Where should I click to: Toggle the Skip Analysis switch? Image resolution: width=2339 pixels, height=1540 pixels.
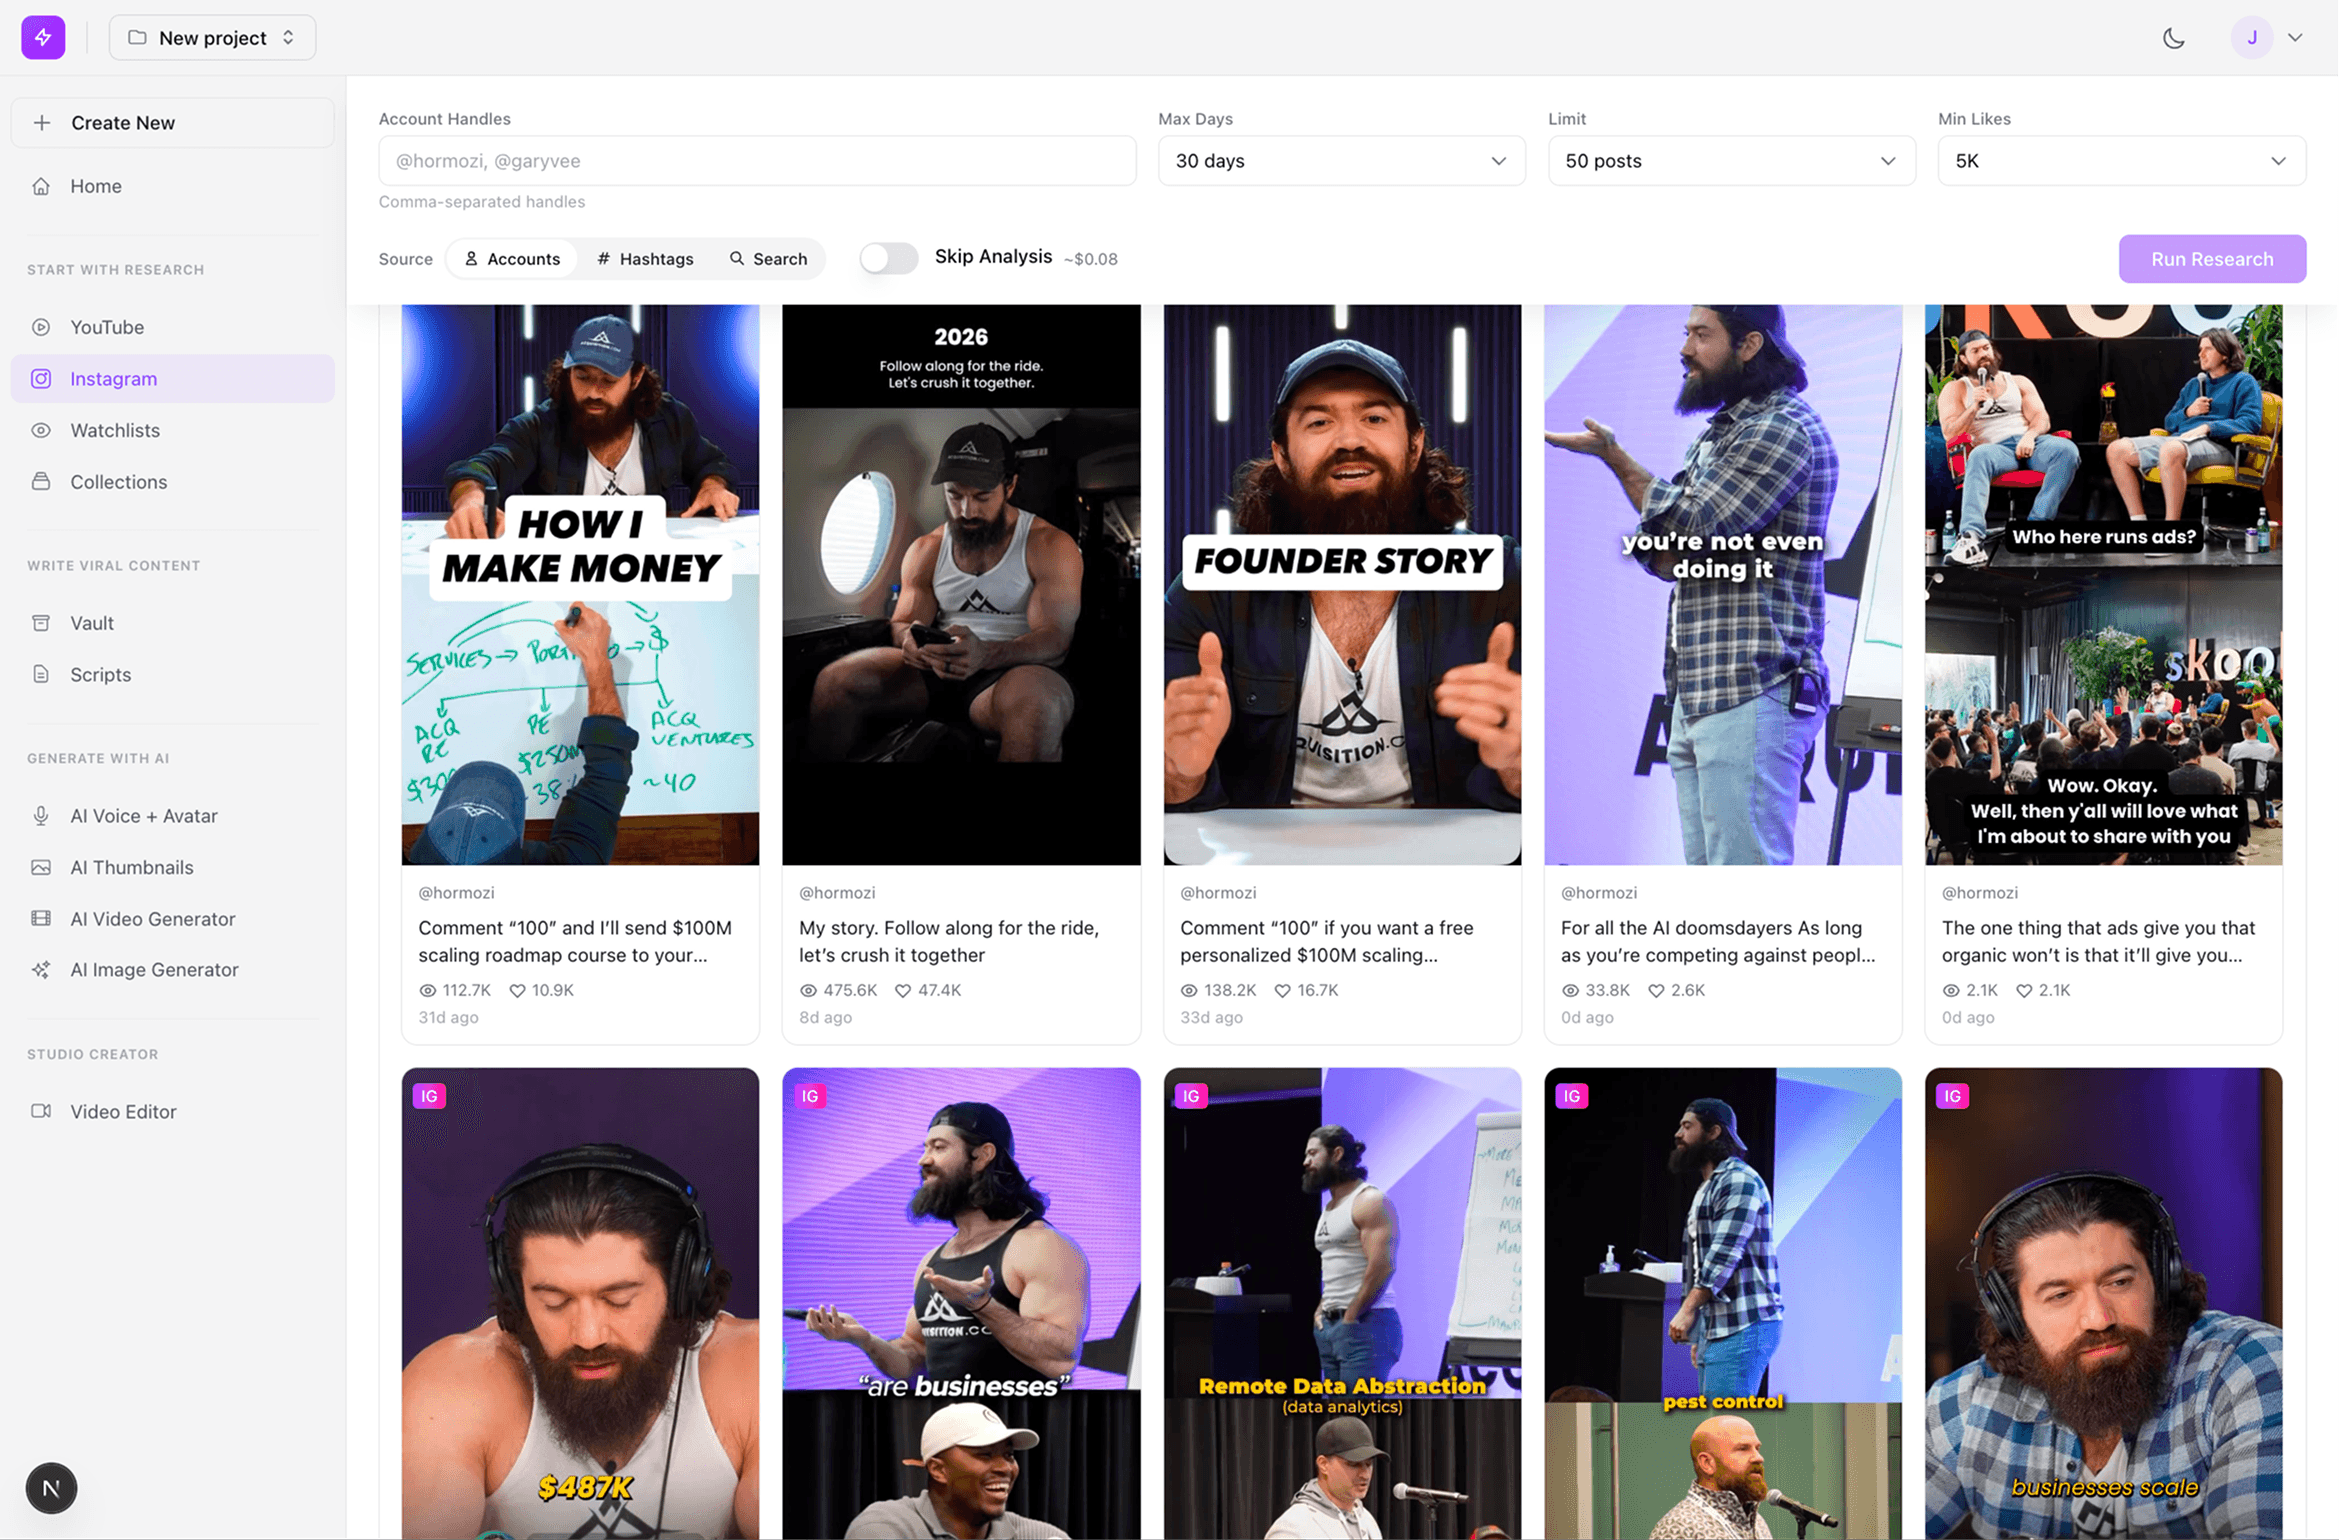tap(888, 258)
